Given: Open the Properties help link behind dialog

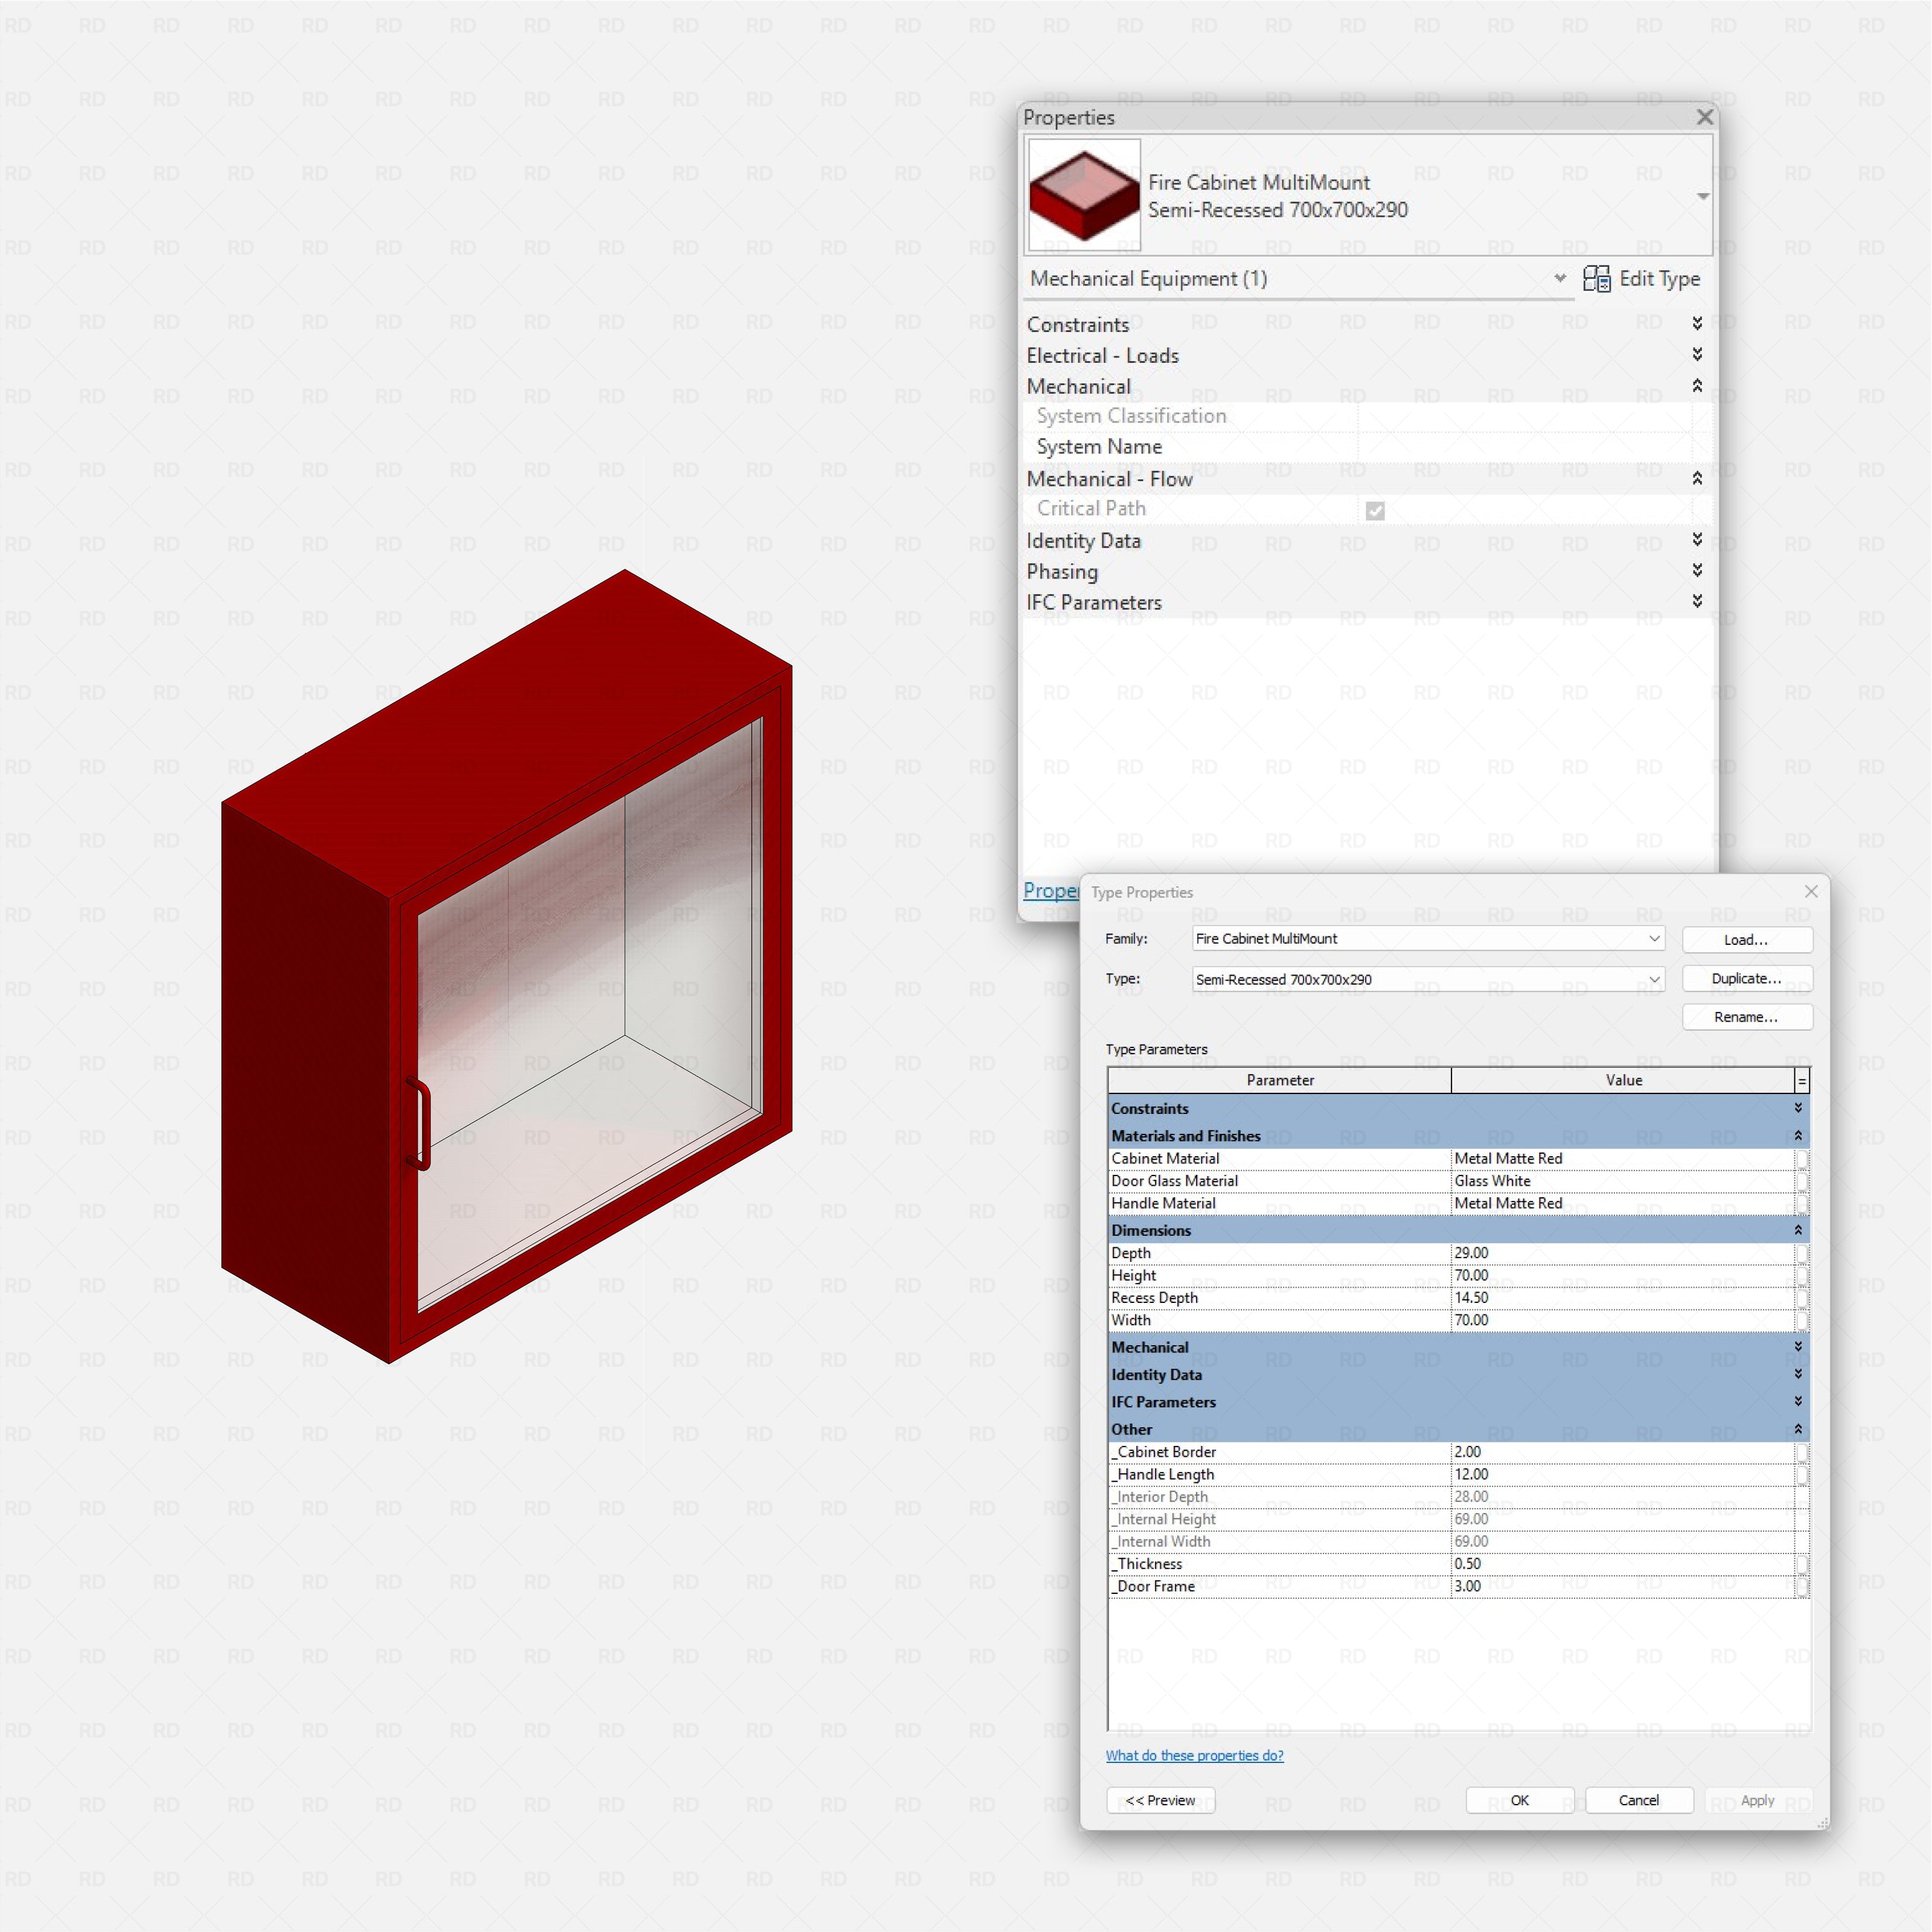Looking at the screenshot, I should tap(1050, 890).
